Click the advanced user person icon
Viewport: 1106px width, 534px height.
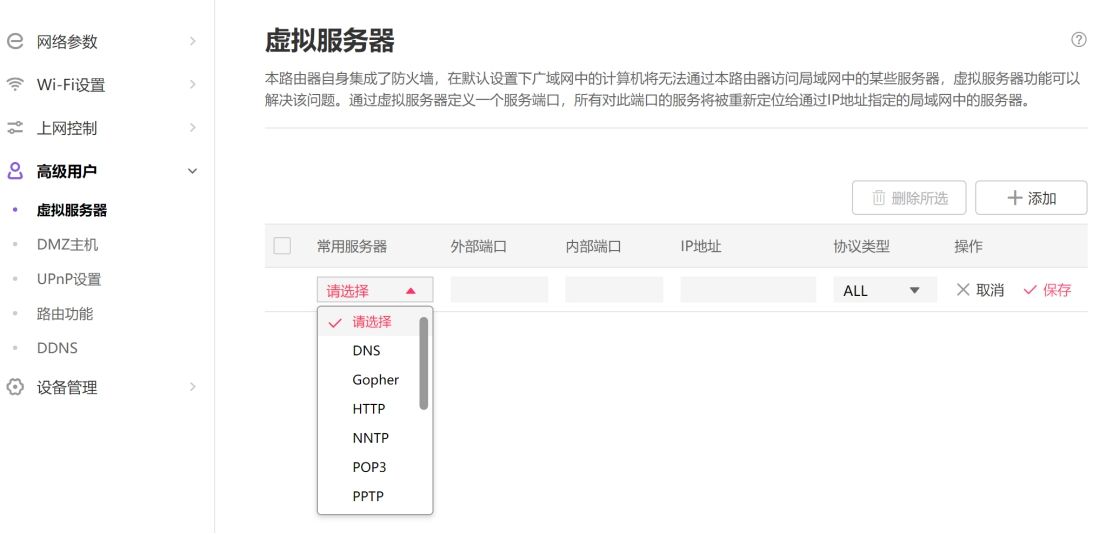pyautogui.click(x=15, y=171)
